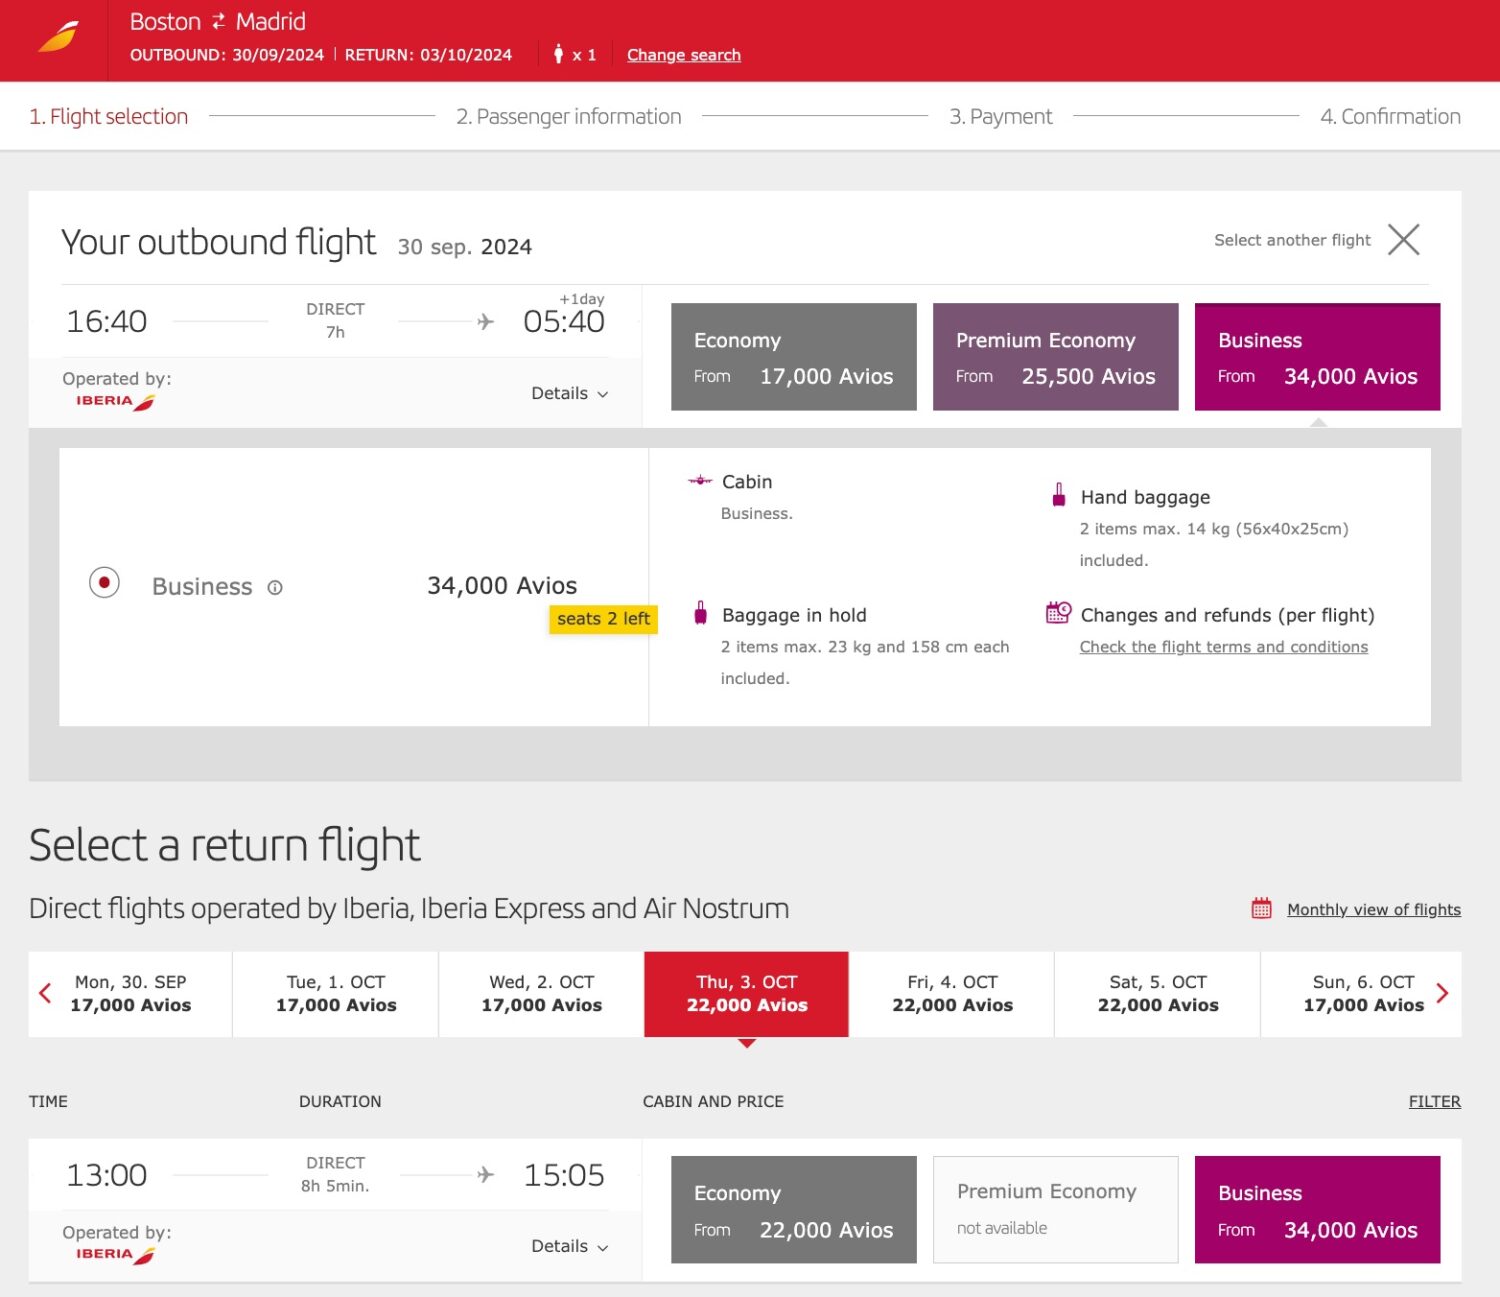This screenshot has width=1500, height=1297.
Task: Select the Business 34,000 Avios return fare card
Action: click(1317, 1210)
